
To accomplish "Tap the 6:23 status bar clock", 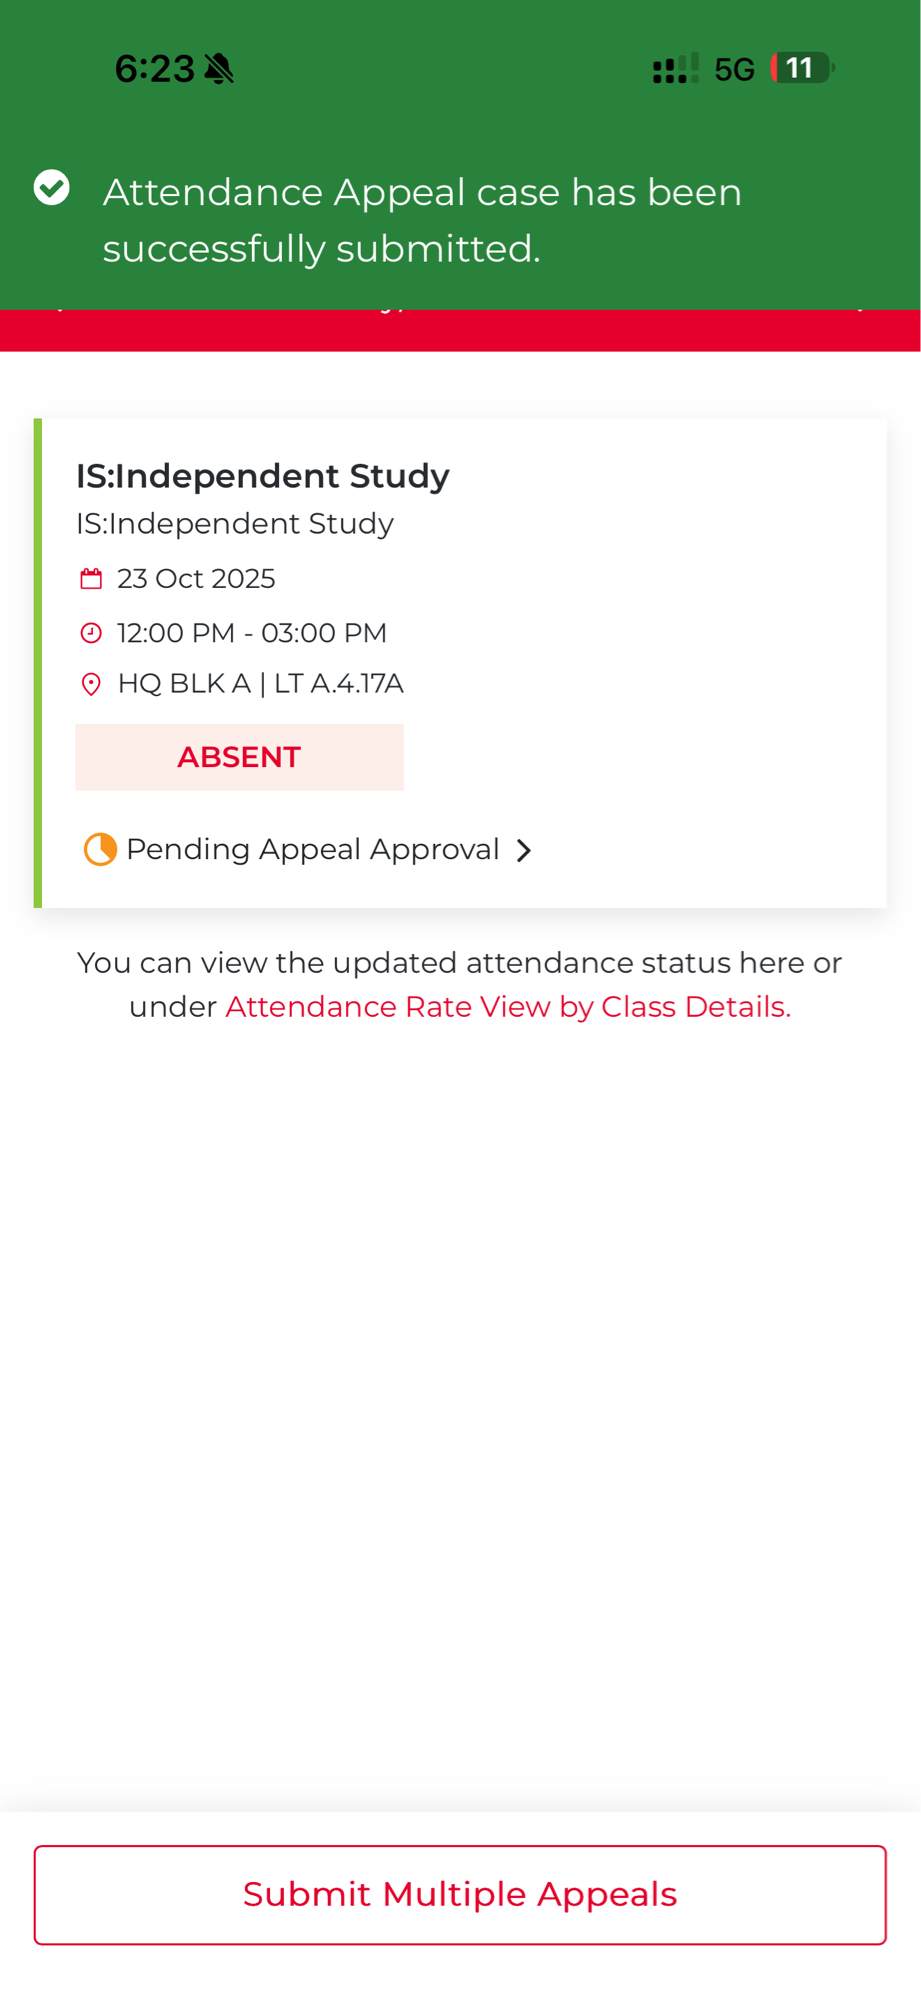I will pyautogui.click(x=154, y=69).
